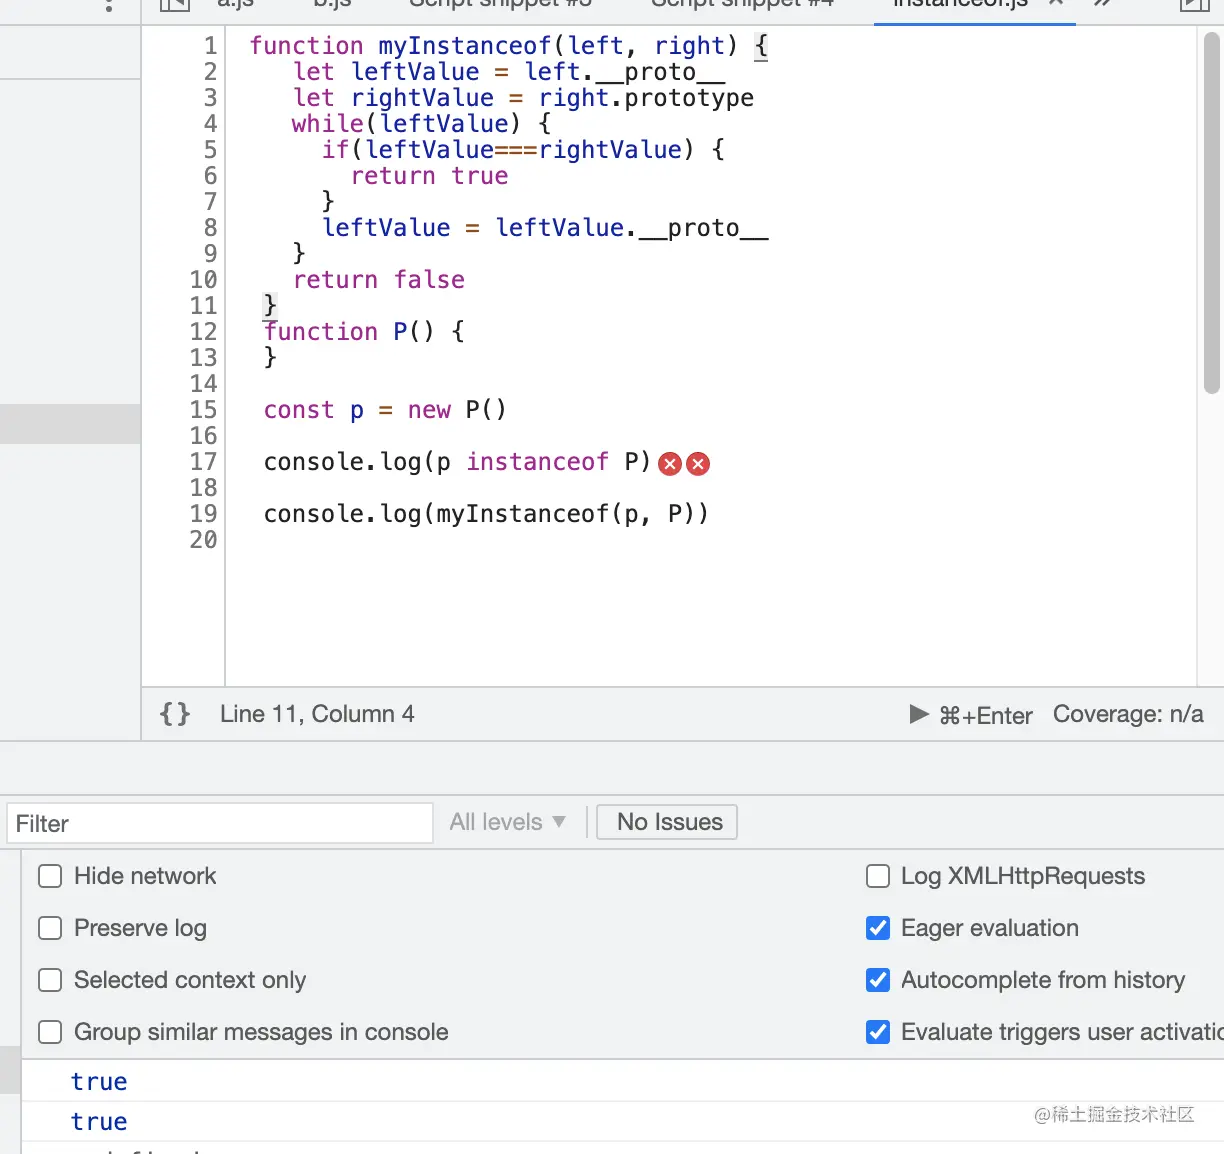Image resolution: width=1224 pixels, height=1154 pixels.
Task: Click the Coverage: n/a status text
Action: [1128, 714]
